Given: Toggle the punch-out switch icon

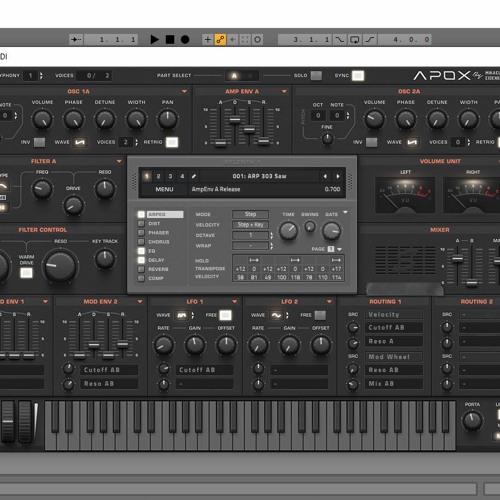Looking at the screenshot, I should tap(370, 40).
